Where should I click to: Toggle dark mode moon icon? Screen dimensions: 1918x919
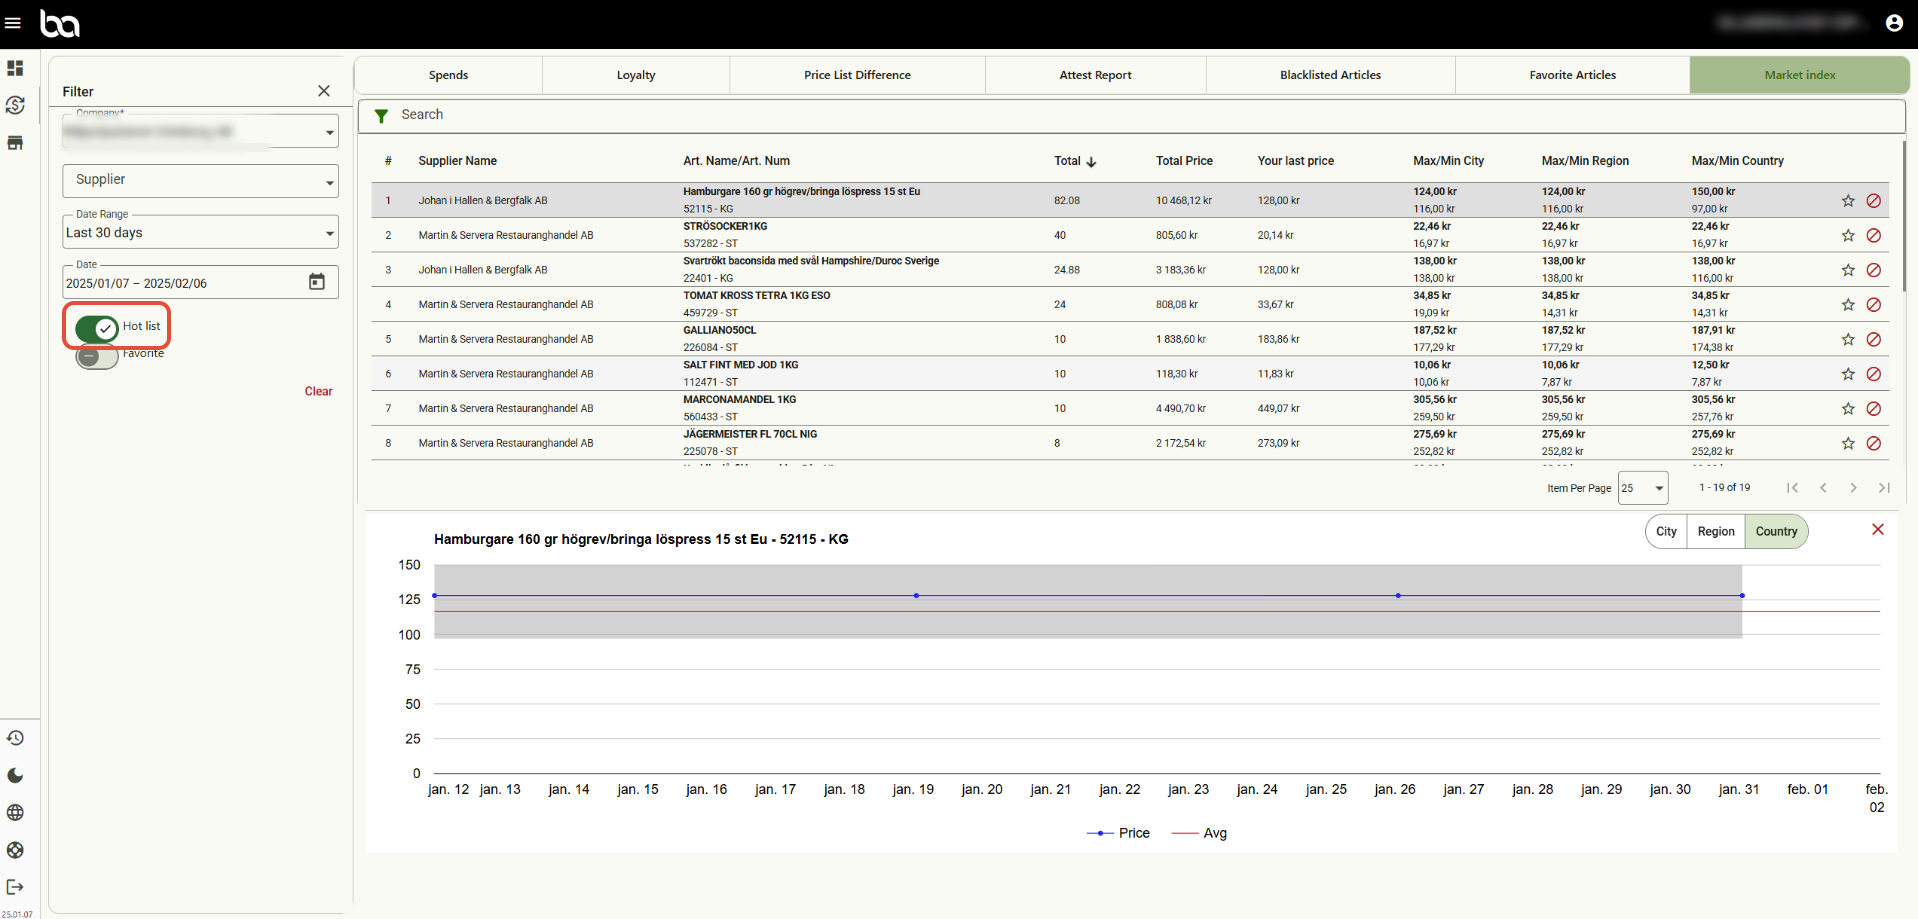(15, 775)
